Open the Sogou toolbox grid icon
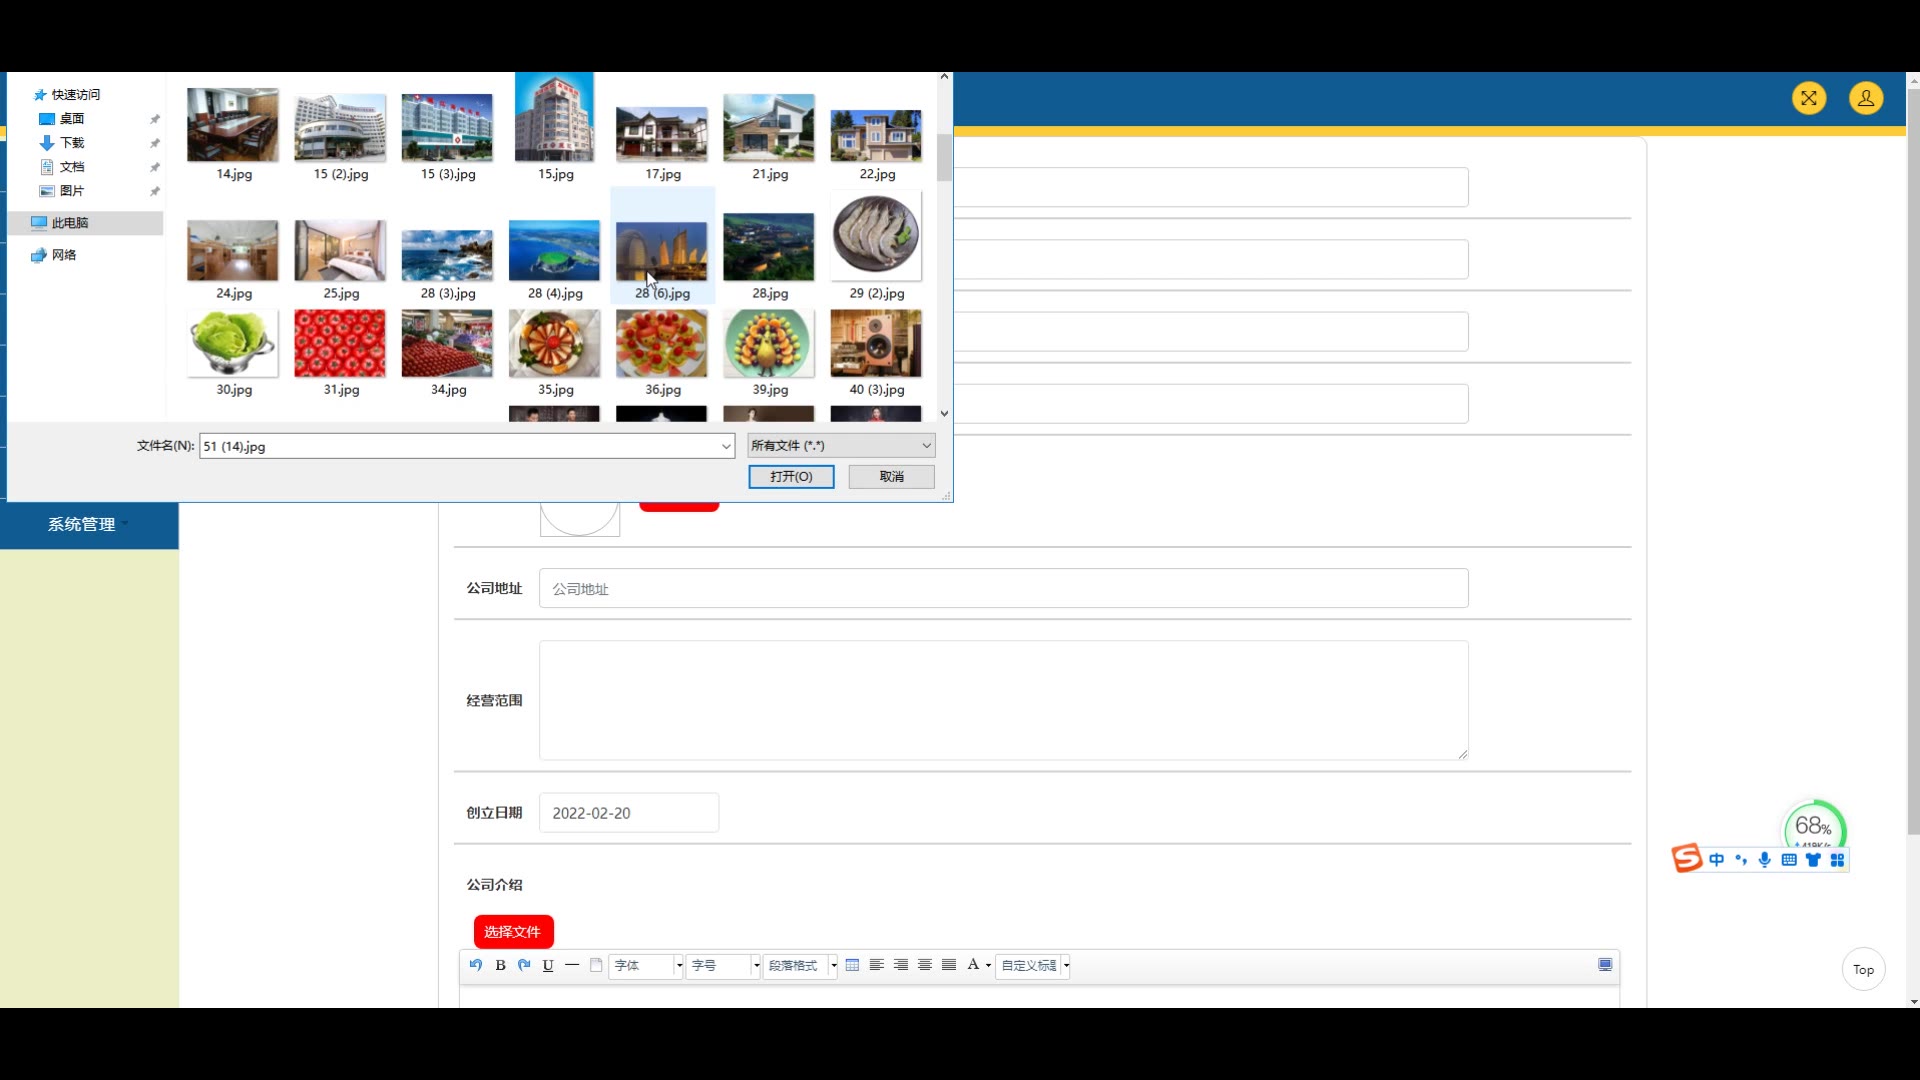Screen dimensions: 1920x1080 click(1837, 860)
